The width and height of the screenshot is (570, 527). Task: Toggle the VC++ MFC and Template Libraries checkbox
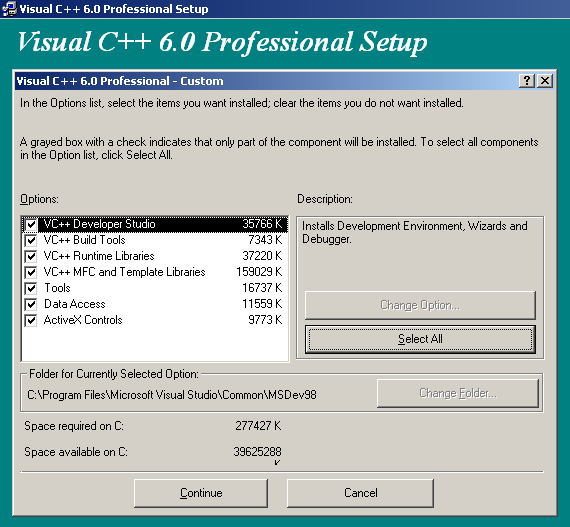pyautogui.click(x=31, y=272)
